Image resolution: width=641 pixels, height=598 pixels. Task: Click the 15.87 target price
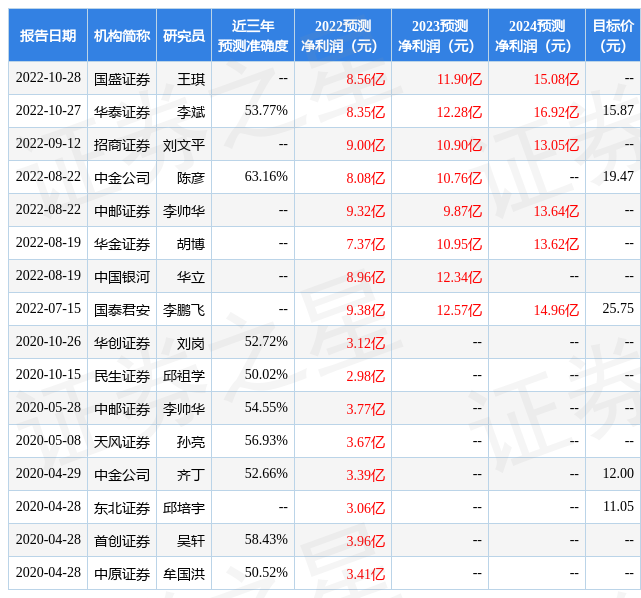point(618,110)
